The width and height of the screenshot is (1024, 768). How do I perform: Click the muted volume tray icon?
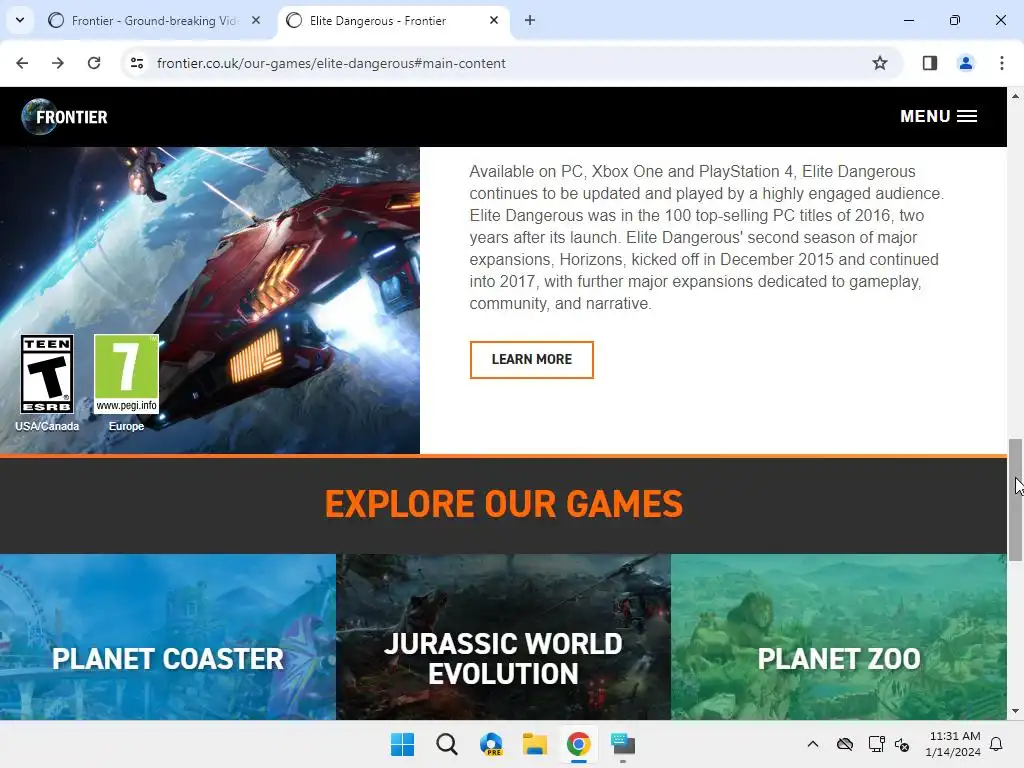[x=903, y=744]
